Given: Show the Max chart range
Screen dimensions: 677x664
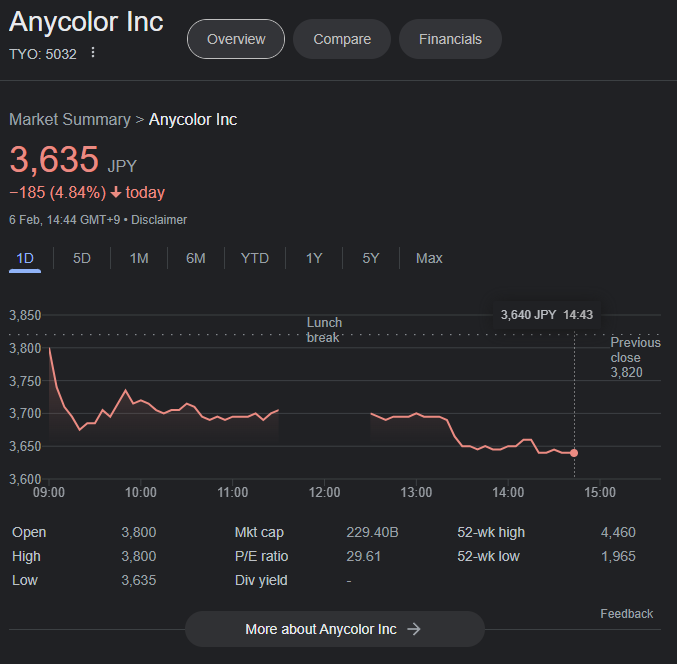Looking at the screenshot, I should [x=429, y=258].
